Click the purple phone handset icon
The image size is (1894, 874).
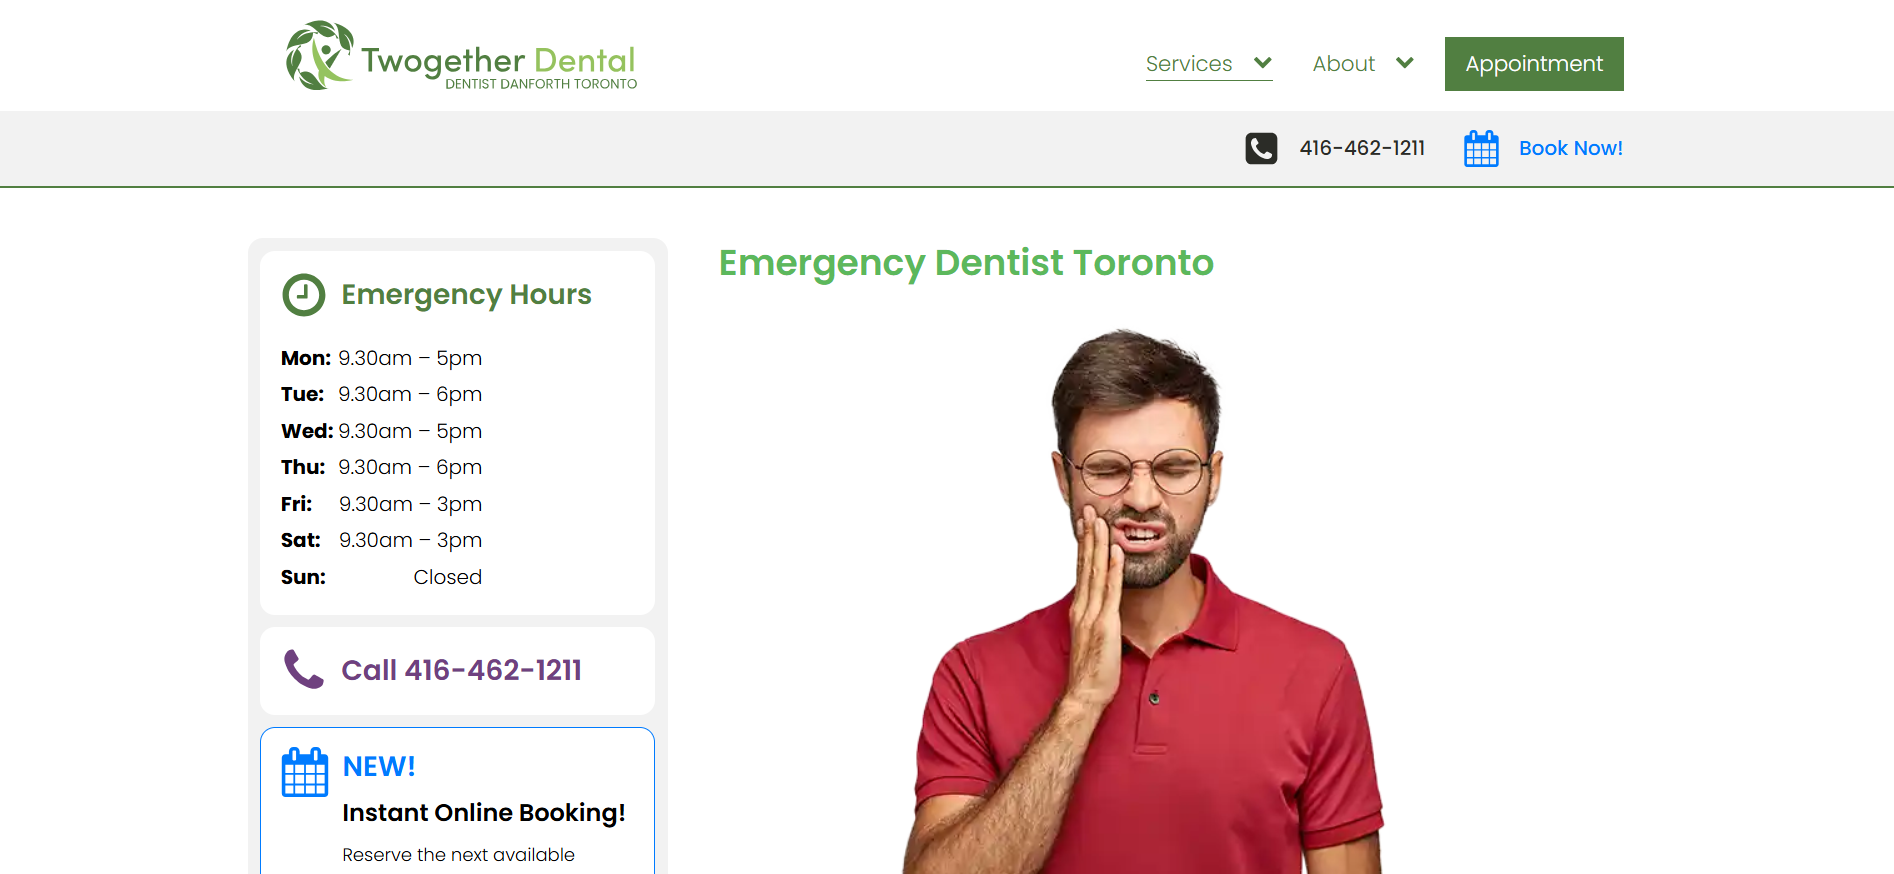[x=304, y=669]
